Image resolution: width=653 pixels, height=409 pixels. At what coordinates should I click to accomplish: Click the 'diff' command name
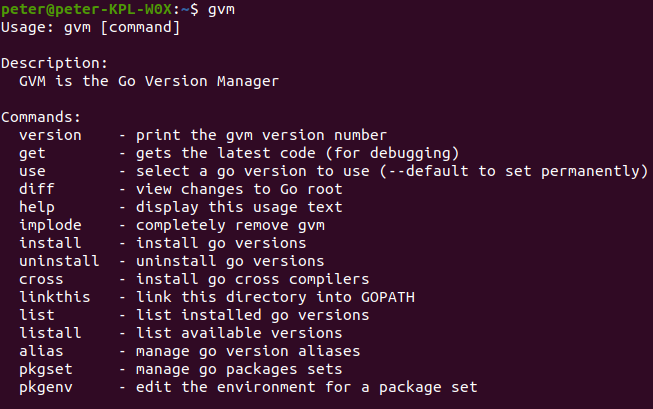tap(35, 188)
